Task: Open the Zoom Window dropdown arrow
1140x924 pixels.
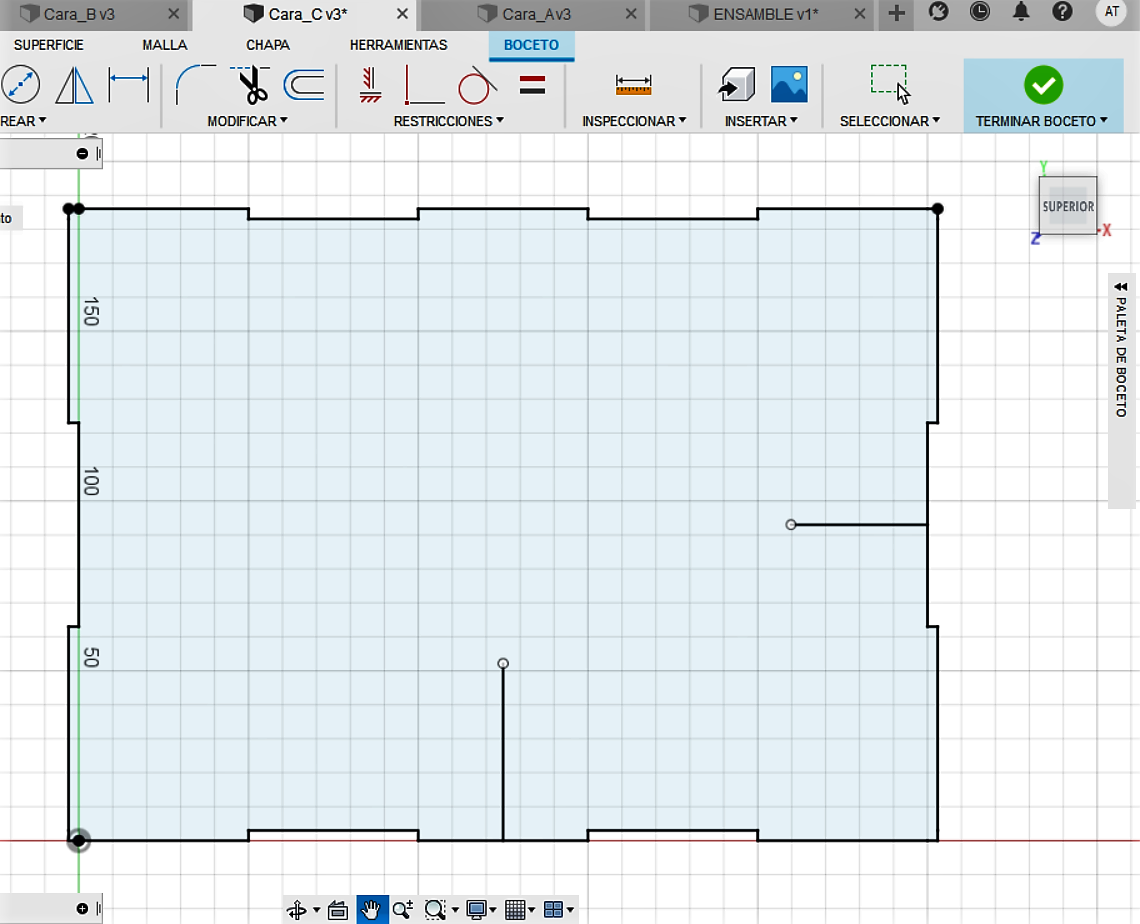Action: click(455, 910)
